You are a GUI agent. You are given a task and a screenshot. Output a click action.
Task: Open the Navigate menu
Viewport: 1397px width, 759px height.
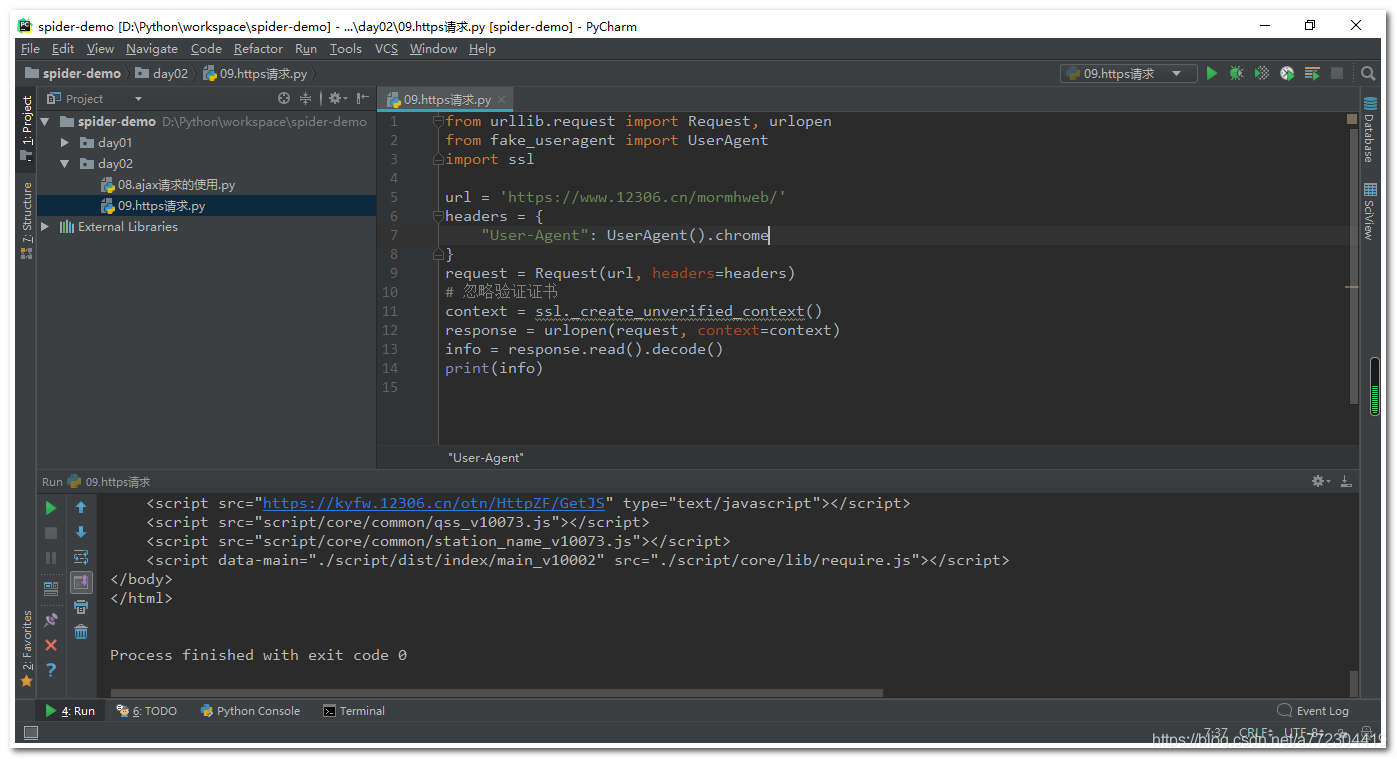tap(152, 48)
